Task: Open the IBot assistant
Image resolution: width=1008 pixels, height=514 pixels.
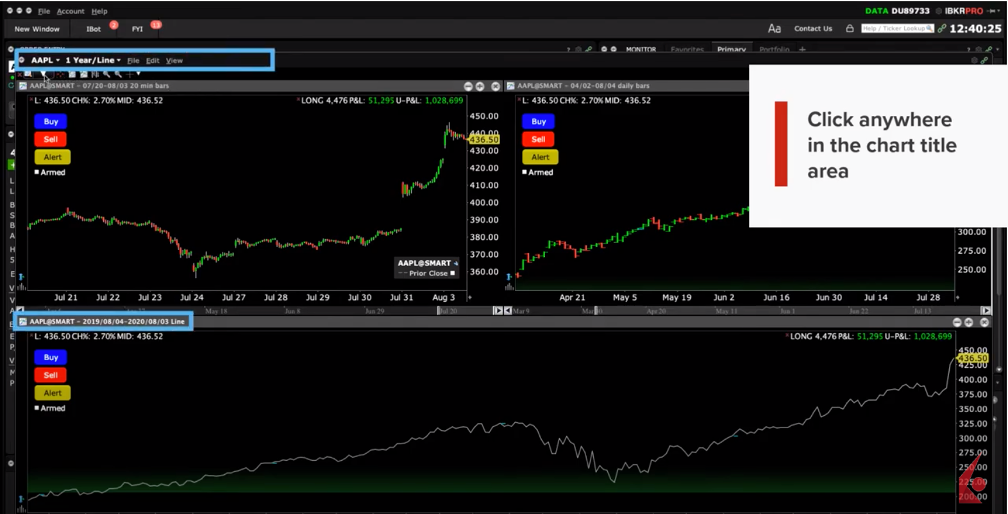Action: point(94,29)
